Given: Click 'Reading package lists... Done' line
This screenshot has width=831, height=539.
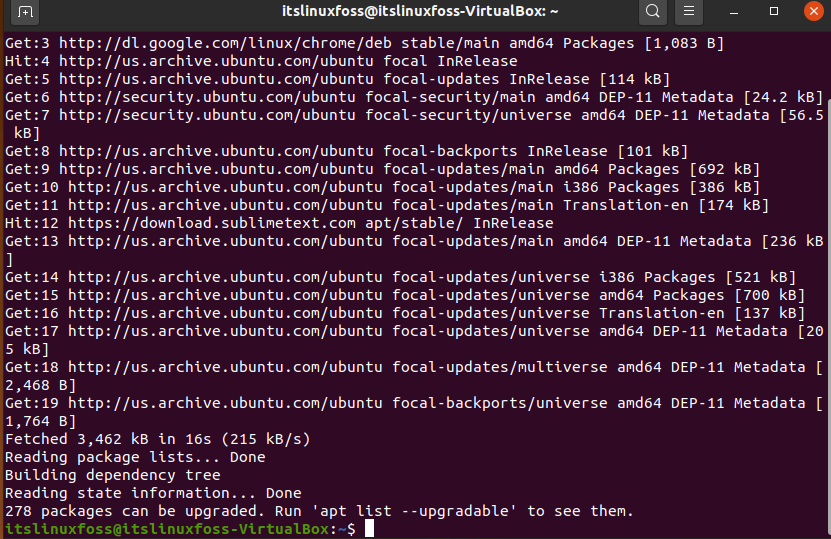Looking at the screenshot, I should pyautogui.click(x=135, y=458).
